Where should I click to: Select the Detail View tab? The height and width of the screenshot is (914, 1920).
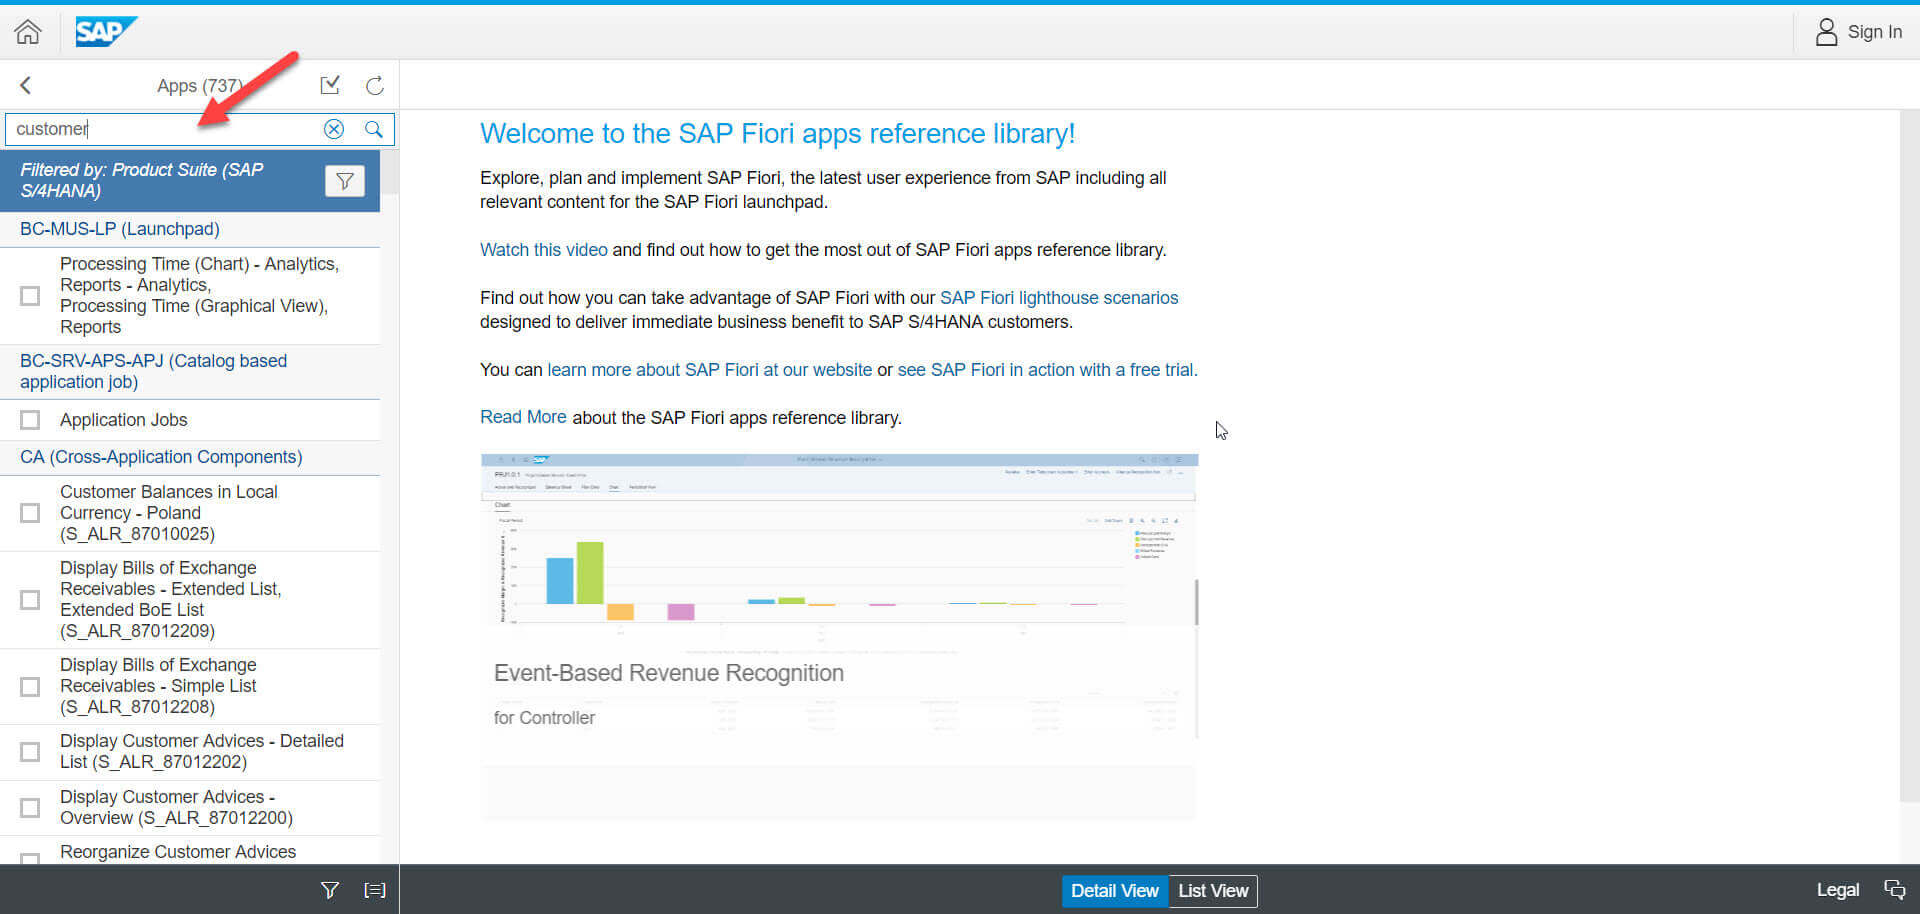pos(1114,890)
